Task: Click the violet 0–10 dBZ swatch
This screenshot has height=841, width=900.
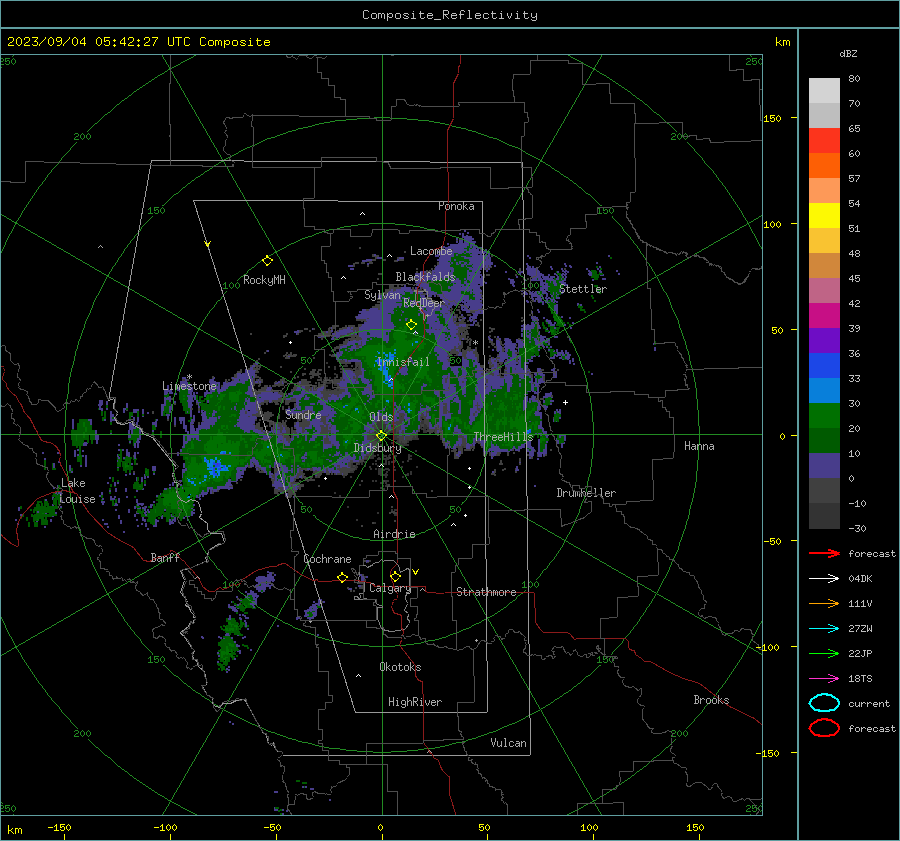Action: coord(824,465)
